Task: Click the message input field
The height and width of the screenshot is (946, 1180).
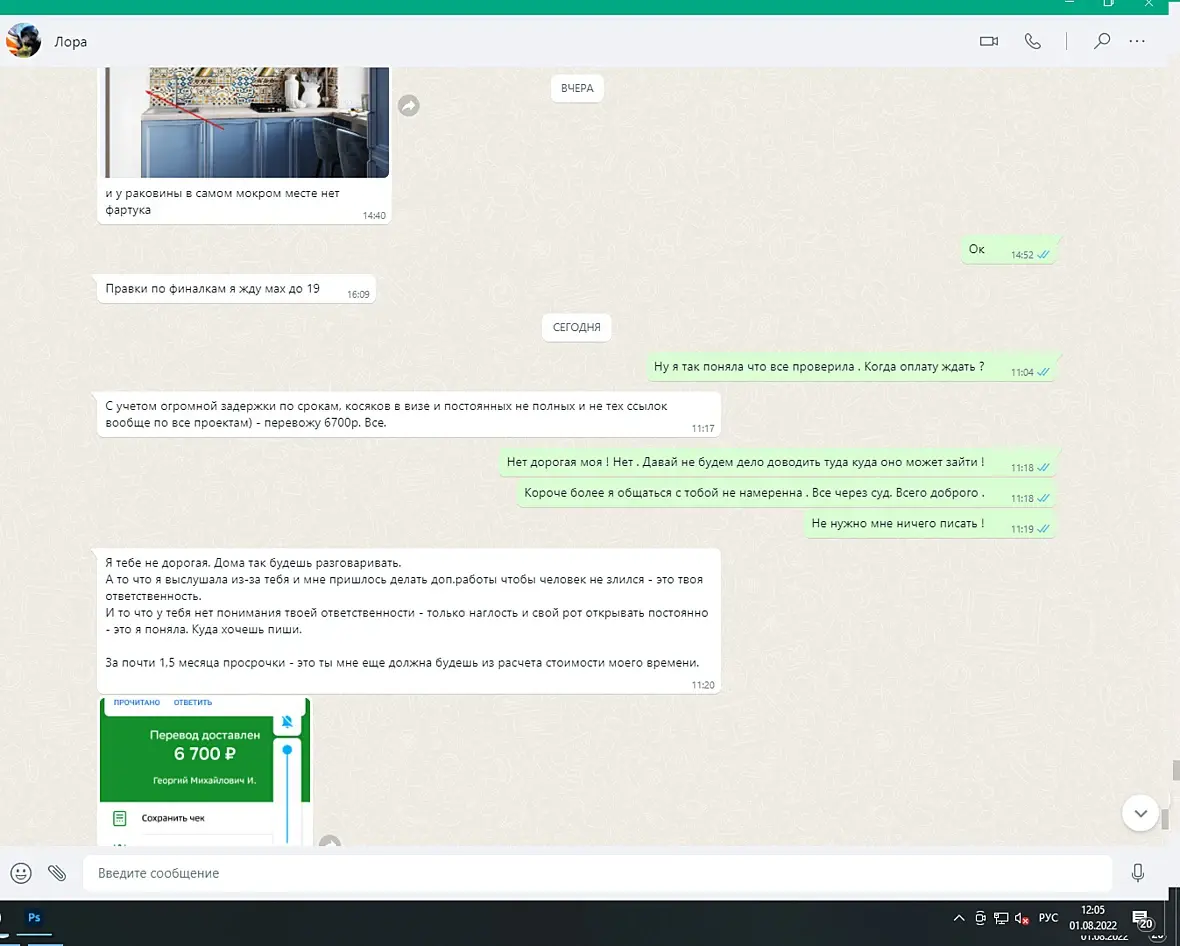Action: pos(598,873)
